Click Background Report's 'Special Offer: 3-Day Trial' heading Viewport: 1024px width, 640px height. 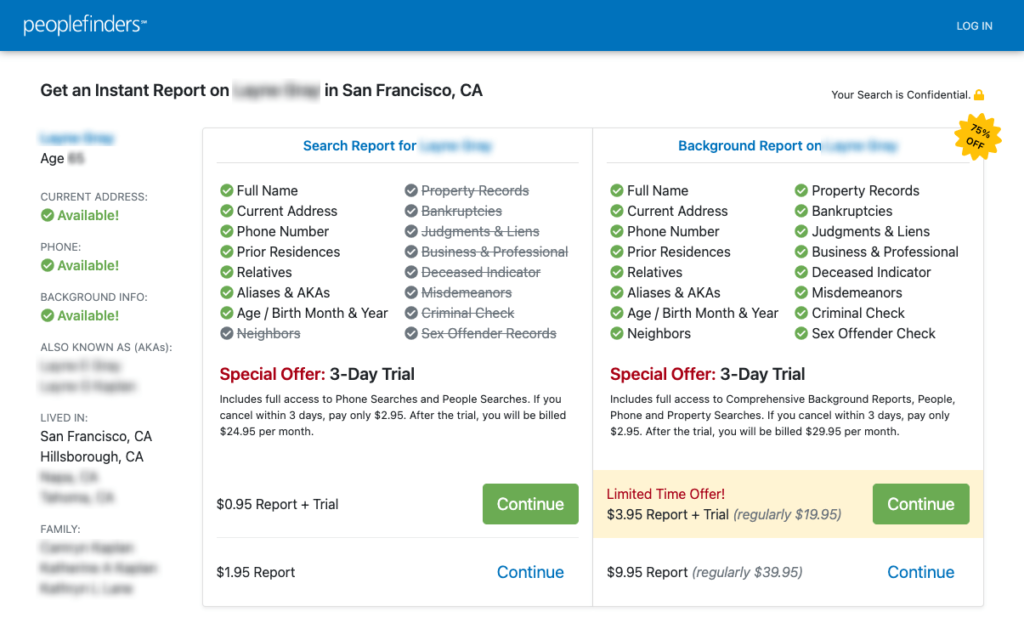707,374
